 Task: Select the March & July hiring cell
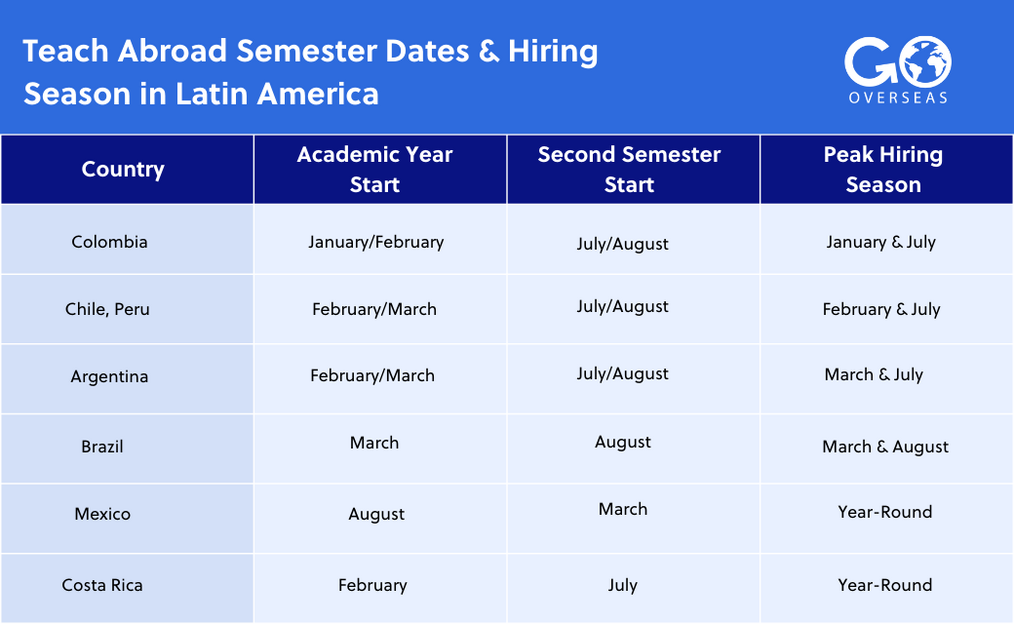click(874, 375)
